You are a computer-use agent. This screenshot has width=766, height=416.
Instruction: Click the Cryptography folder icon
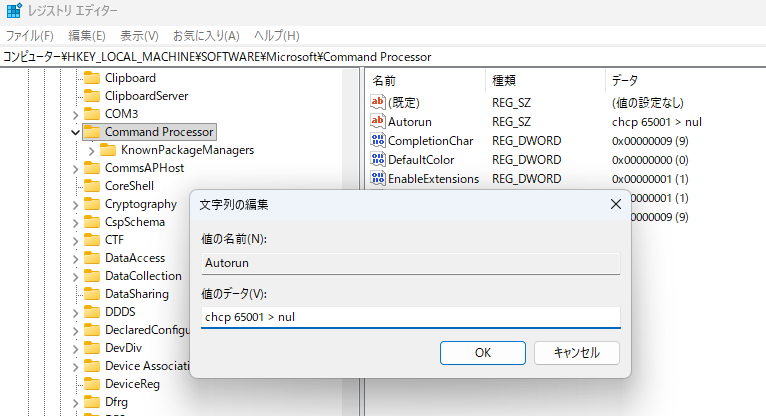(x=92, y=204)
